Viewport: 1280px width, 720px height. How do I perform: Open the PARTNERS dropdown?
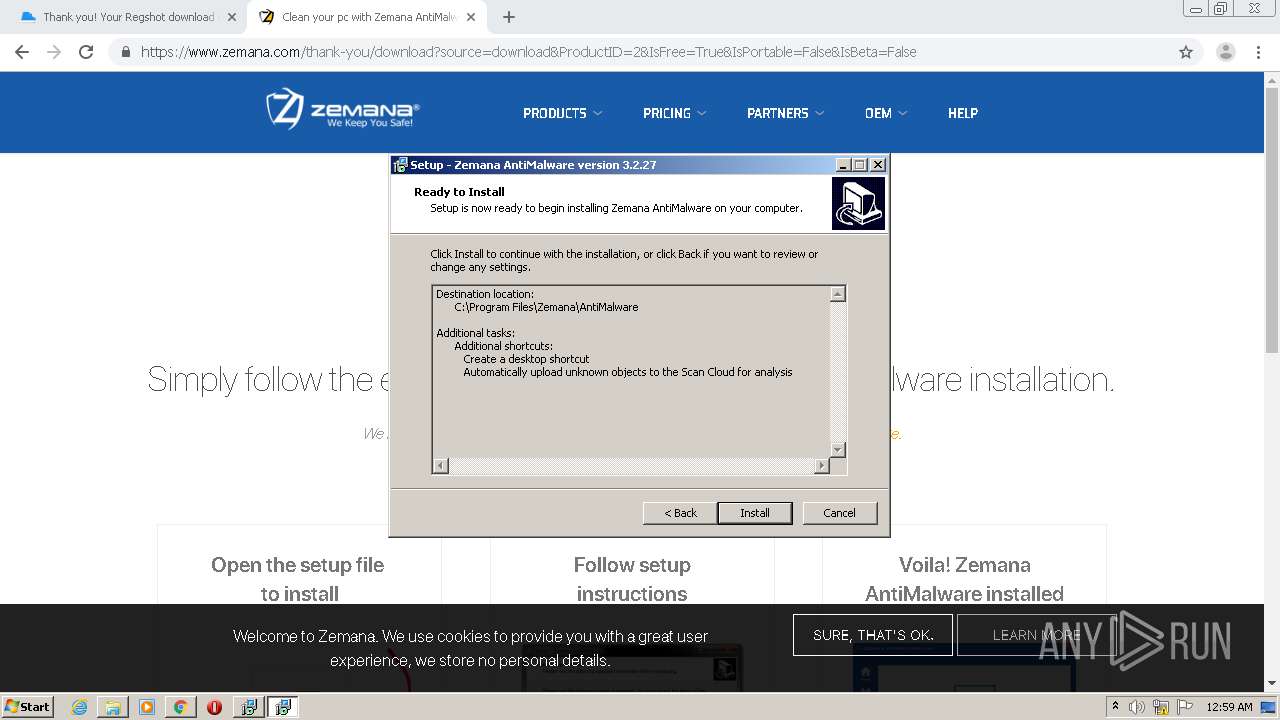click(x=785, y=113)
